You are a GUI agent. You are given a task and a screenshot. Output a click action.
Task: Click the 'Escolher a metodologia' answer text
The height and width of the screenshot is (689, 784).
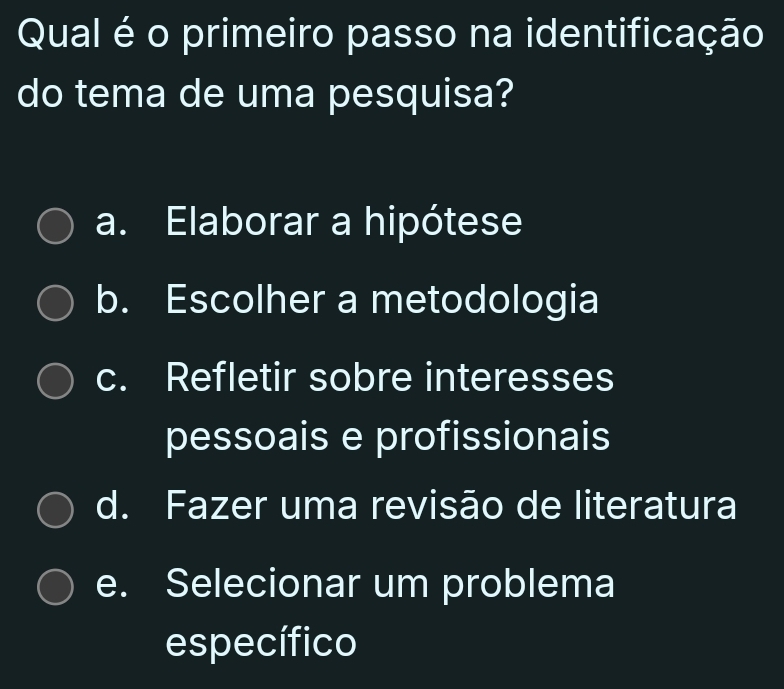(x=383, y=299)
